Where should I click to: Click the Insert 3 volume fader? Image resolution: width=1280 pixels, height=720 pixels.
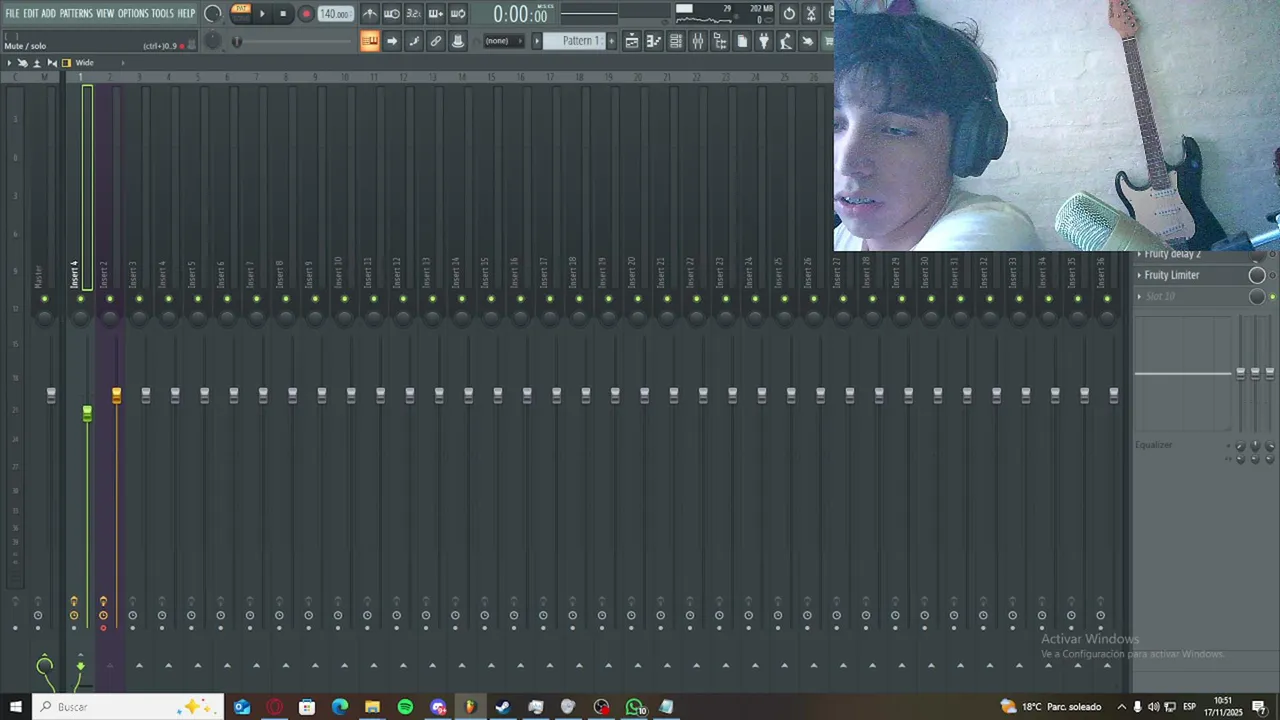tap(145, 396)
